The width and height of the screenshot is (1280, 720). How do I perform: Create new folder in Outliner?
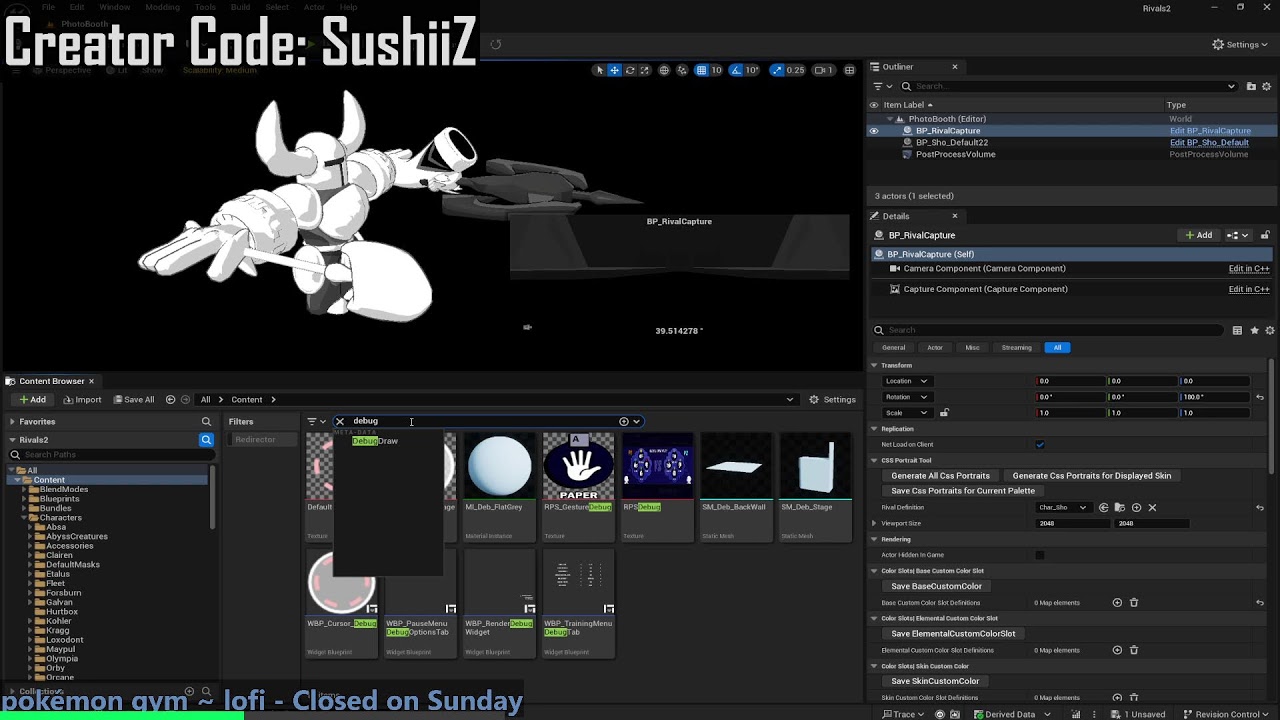(x=1251, y=86)
